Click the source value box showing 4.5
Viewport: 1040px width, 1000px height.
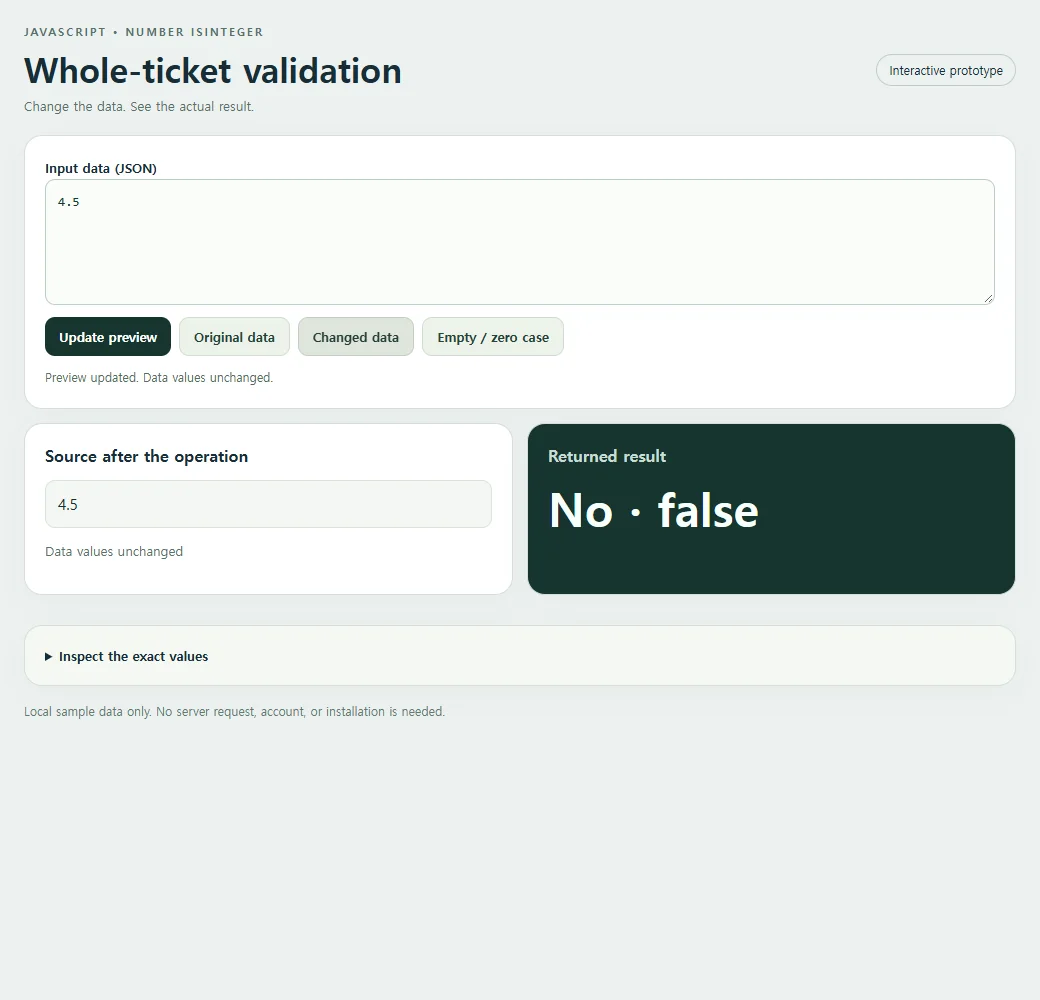pos(268,504)
